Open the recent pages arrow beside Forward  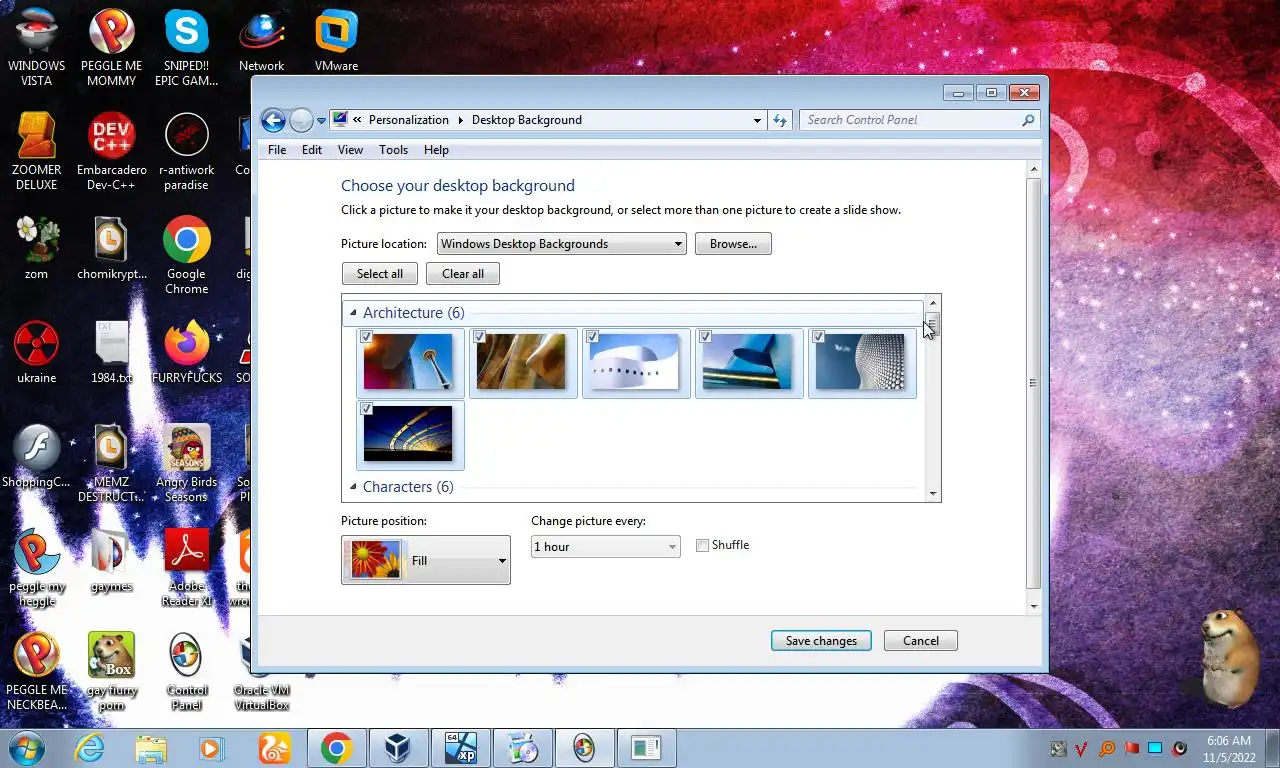point(321,120)
